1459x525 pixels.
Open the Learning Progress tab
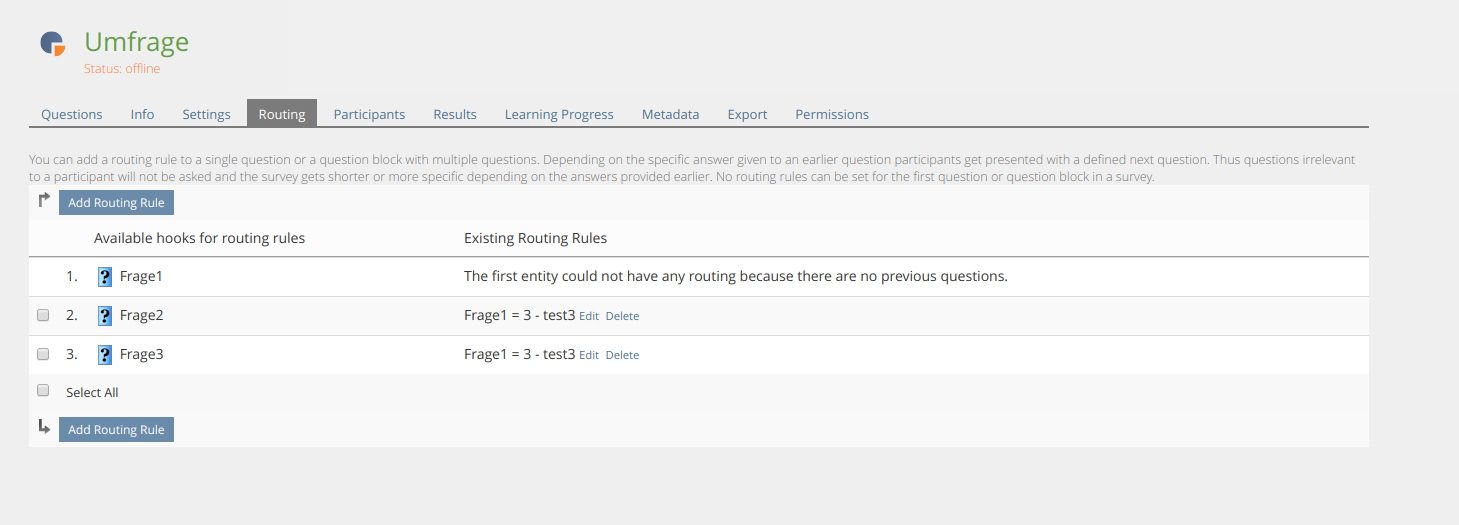(x=559, y=114)
